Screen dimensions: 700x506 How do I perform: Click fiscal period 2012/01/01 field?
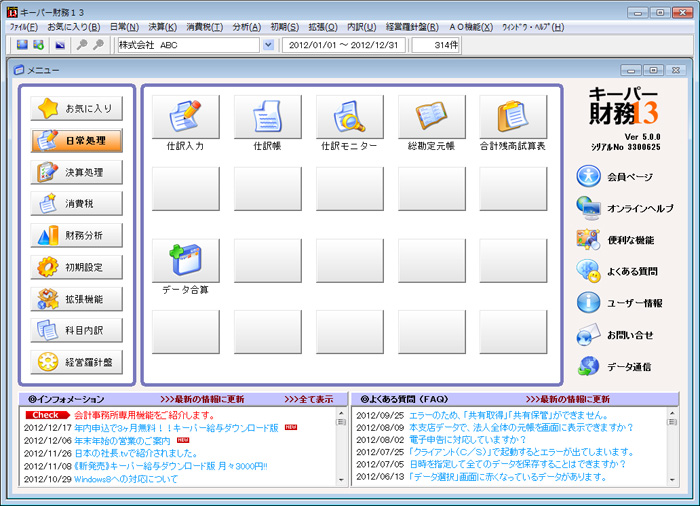pos(344,45)
